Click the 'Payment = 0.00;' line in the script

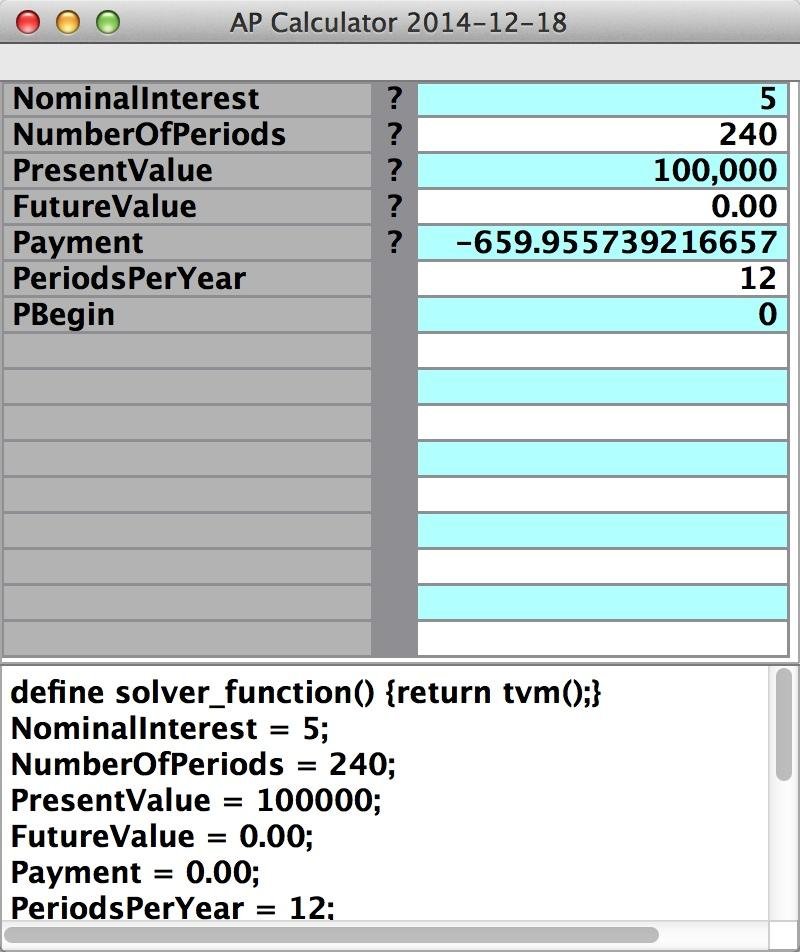tap(135, 873)
